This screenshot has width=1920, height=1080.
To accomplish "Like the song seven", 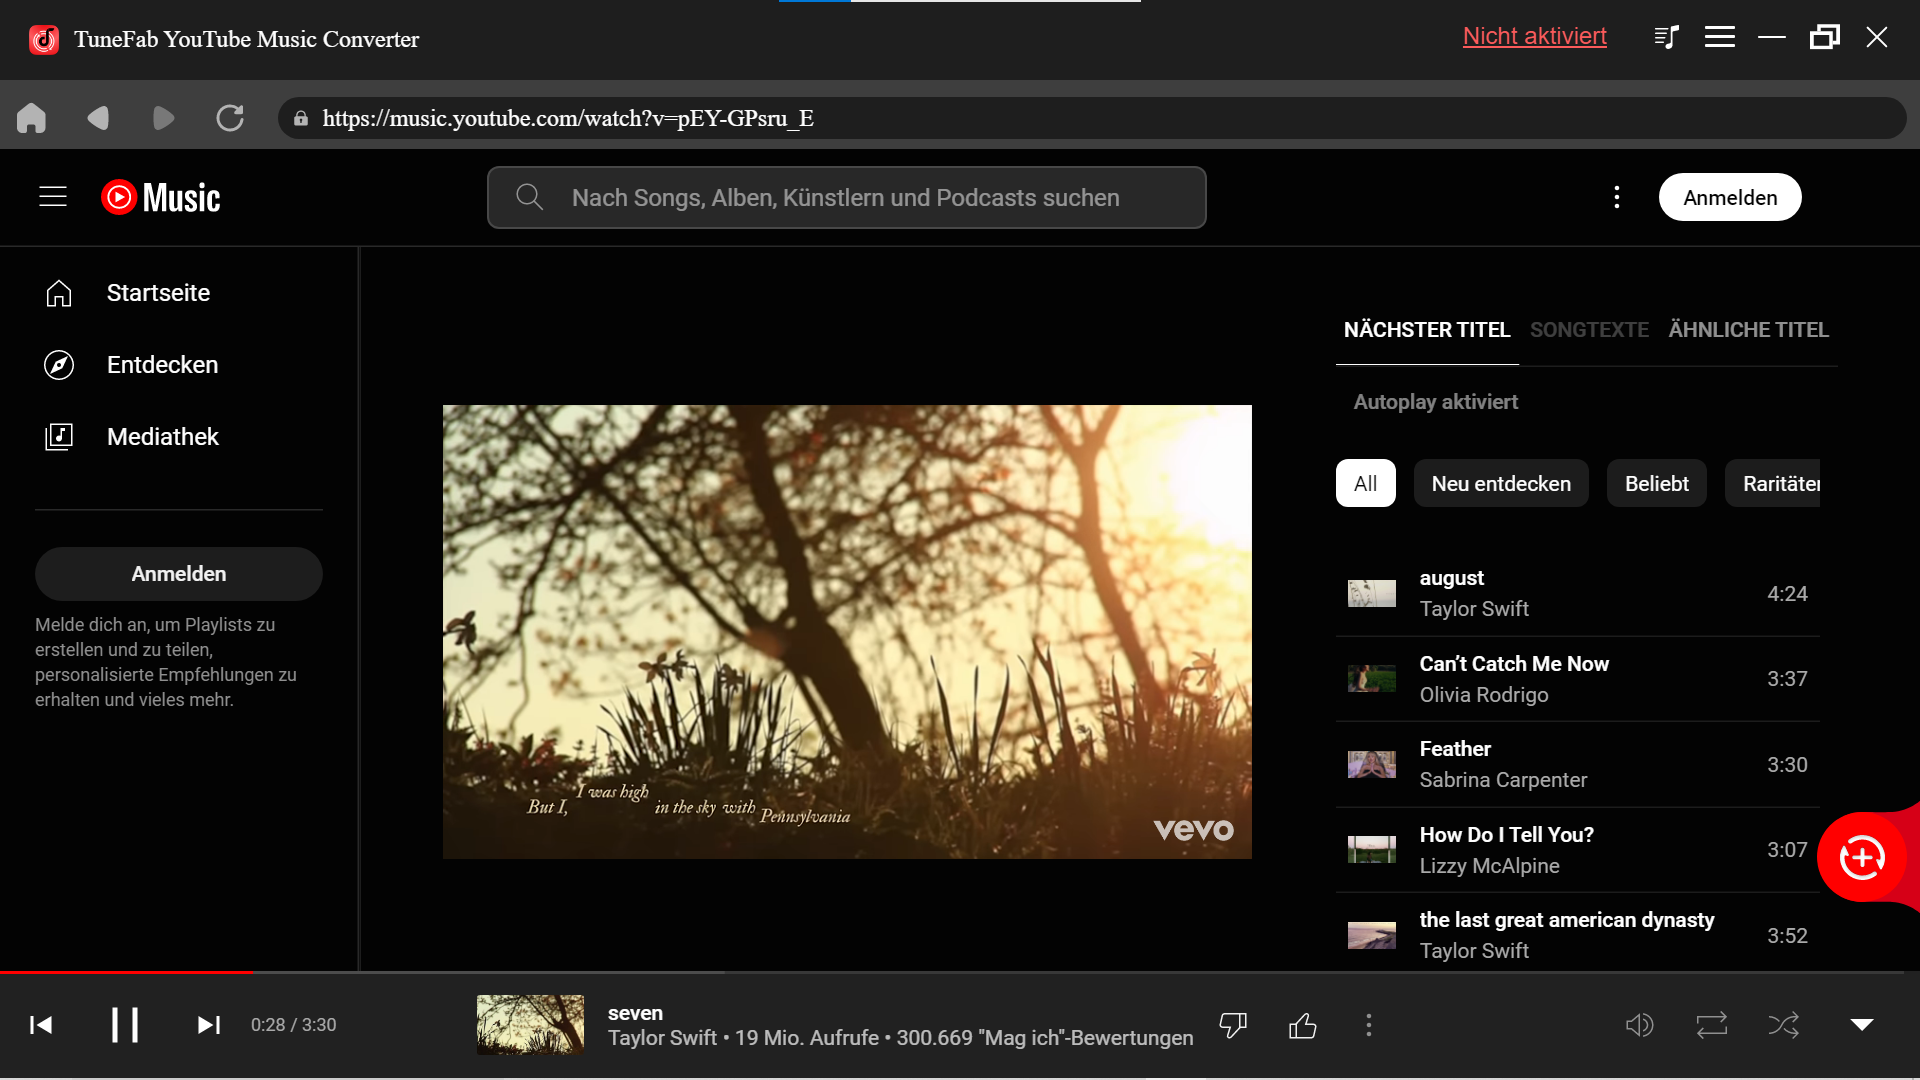I will [x=1303, y=1025].
